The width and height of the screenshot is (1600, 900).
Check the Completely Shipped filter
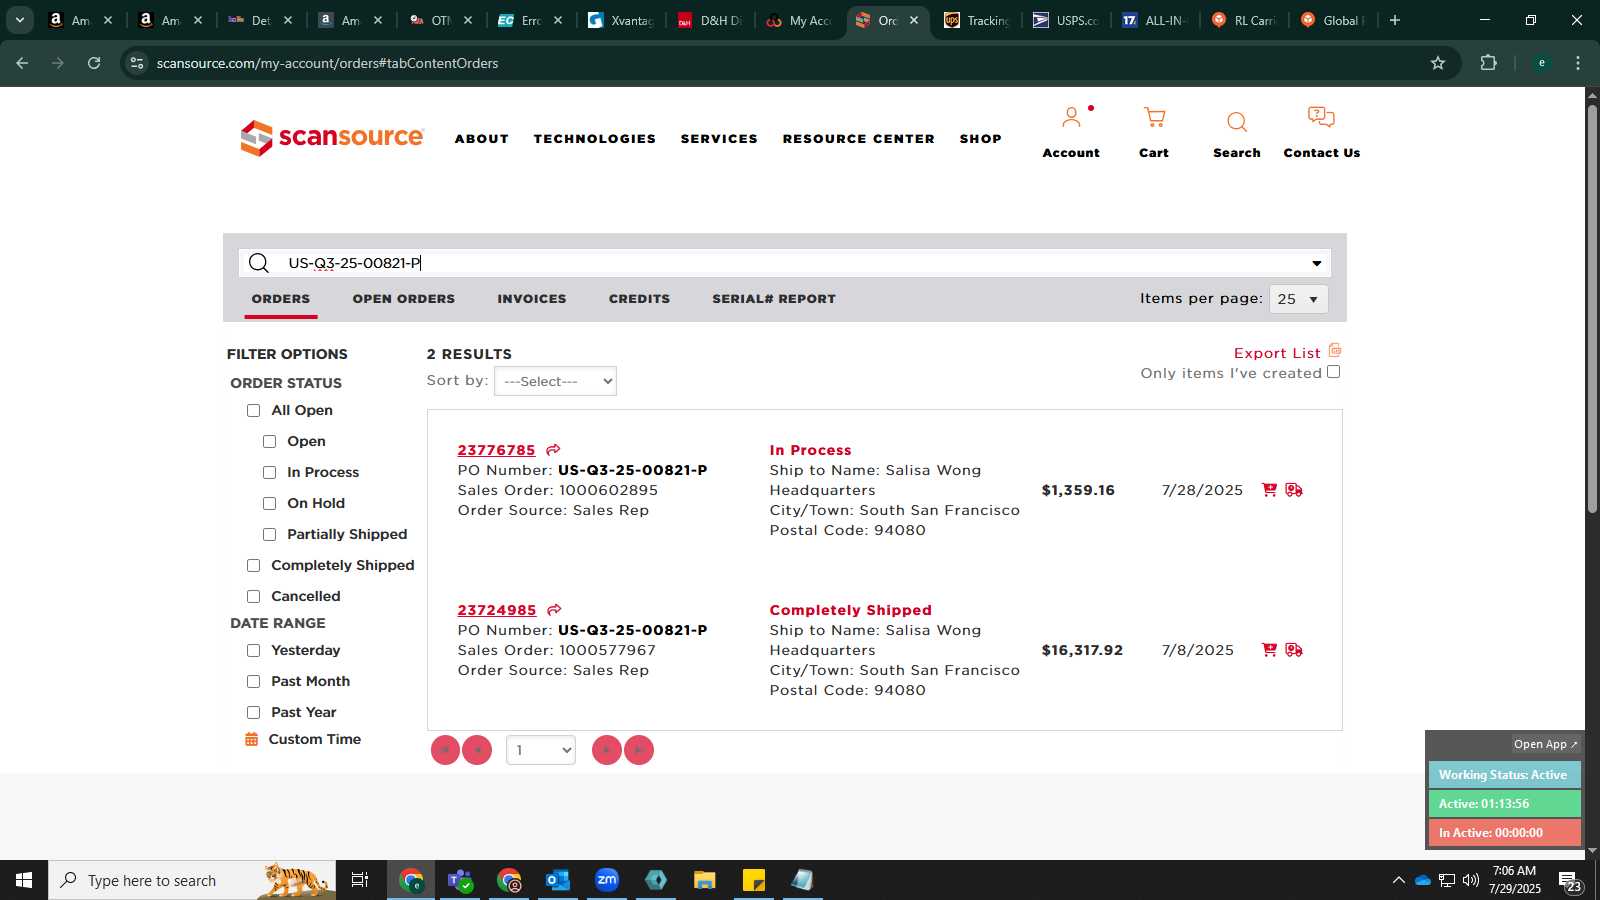pos(253,566)
